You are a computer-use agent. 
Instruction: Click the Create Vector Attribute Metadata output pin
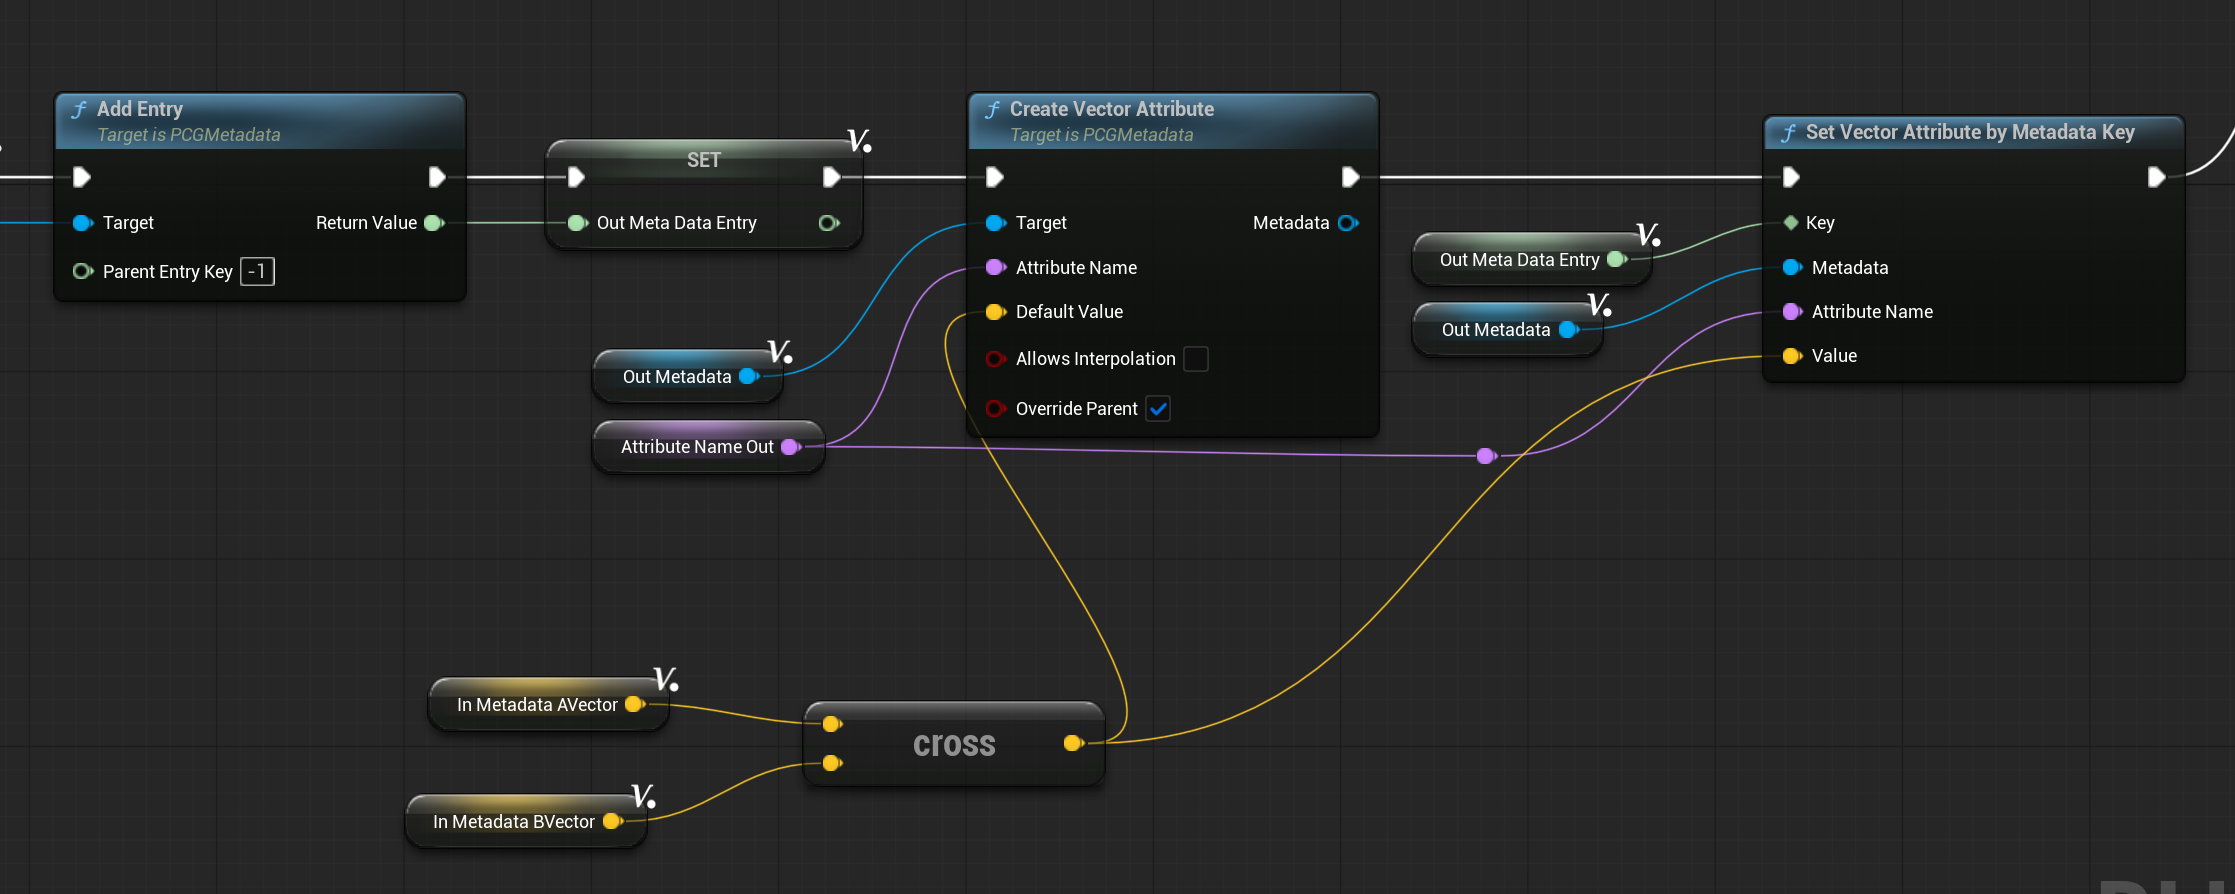(1347, 223)
